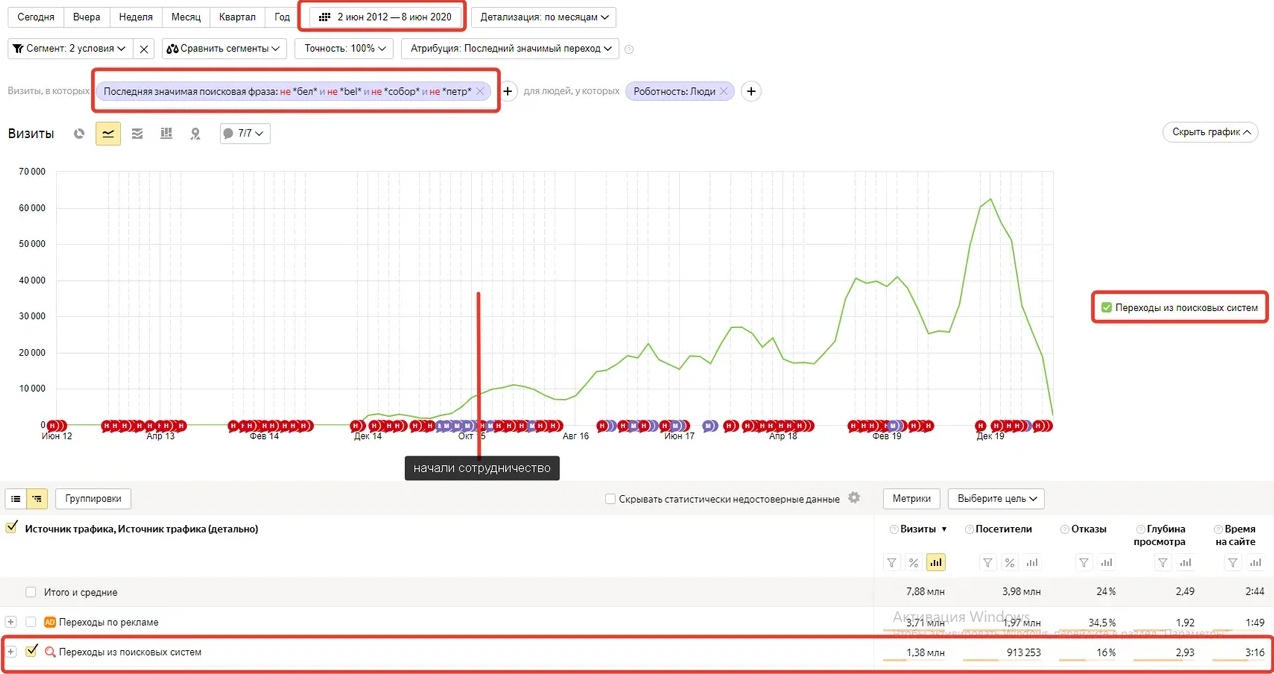
Task: Open the help icon next to Визиты
Action: (x=894, y=529)
